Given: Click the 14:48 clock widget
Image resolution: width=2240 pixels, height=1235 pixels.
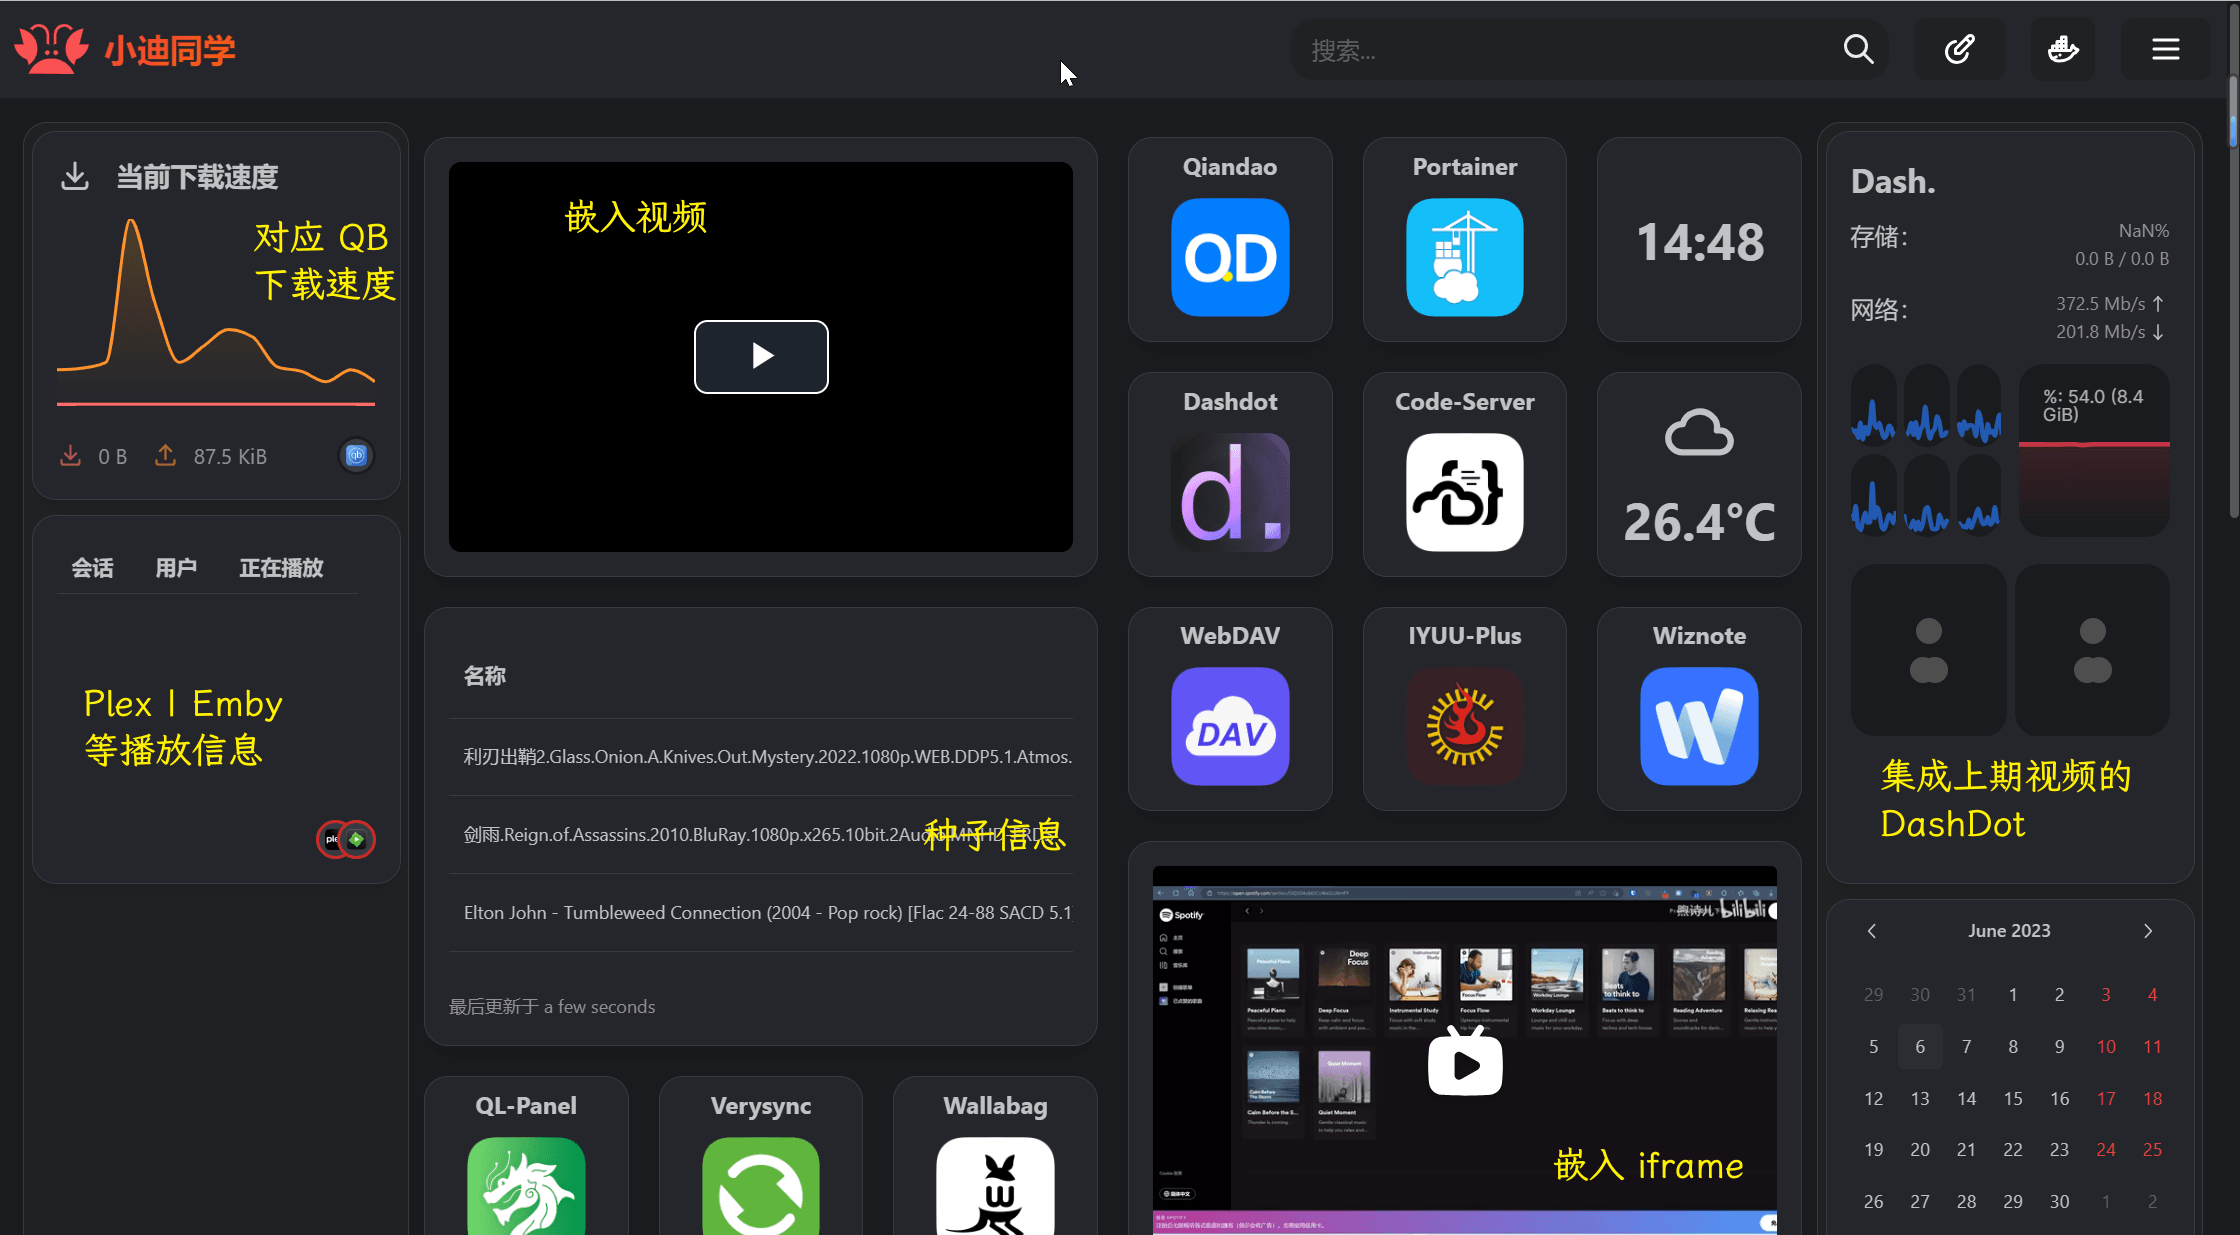Looking at the screenshot, I should pyautogui.click(x=1699, y=241).
